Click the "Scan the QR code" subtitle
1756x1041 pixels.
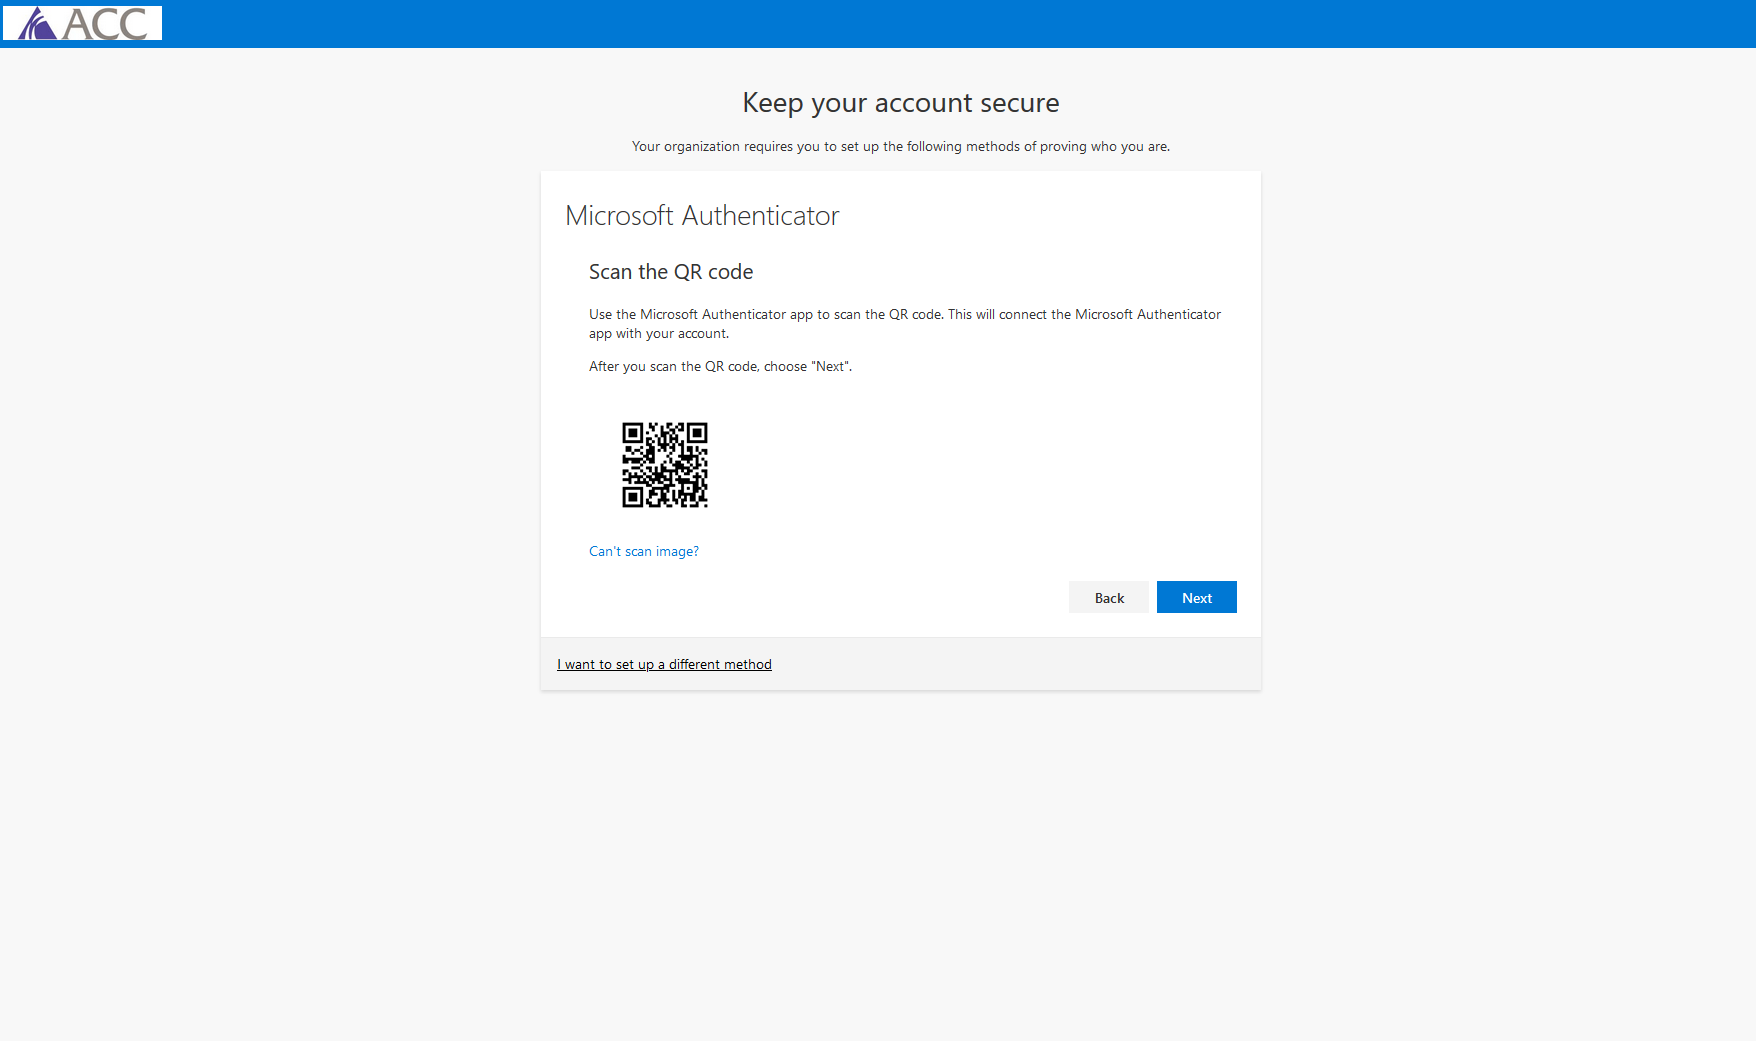pyautogui.click(x=671, y=271)
